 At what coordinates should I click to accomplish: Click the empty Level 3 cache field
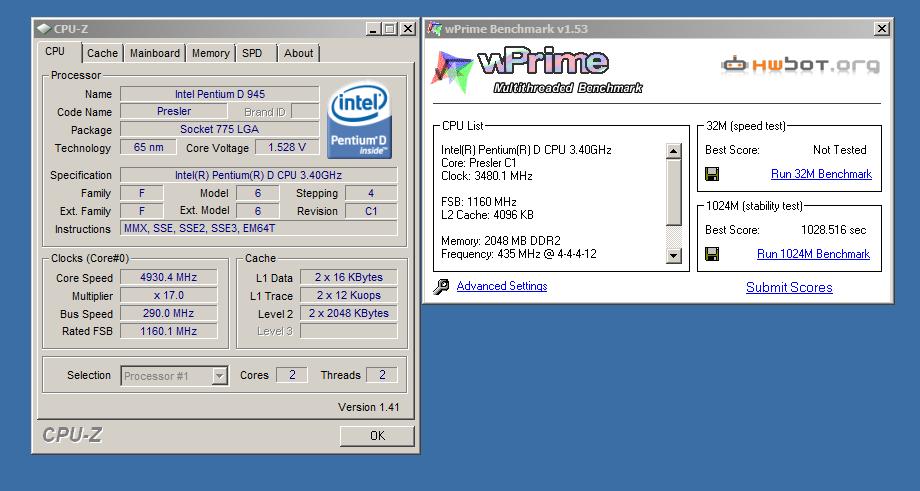click(x=349, y=331)
